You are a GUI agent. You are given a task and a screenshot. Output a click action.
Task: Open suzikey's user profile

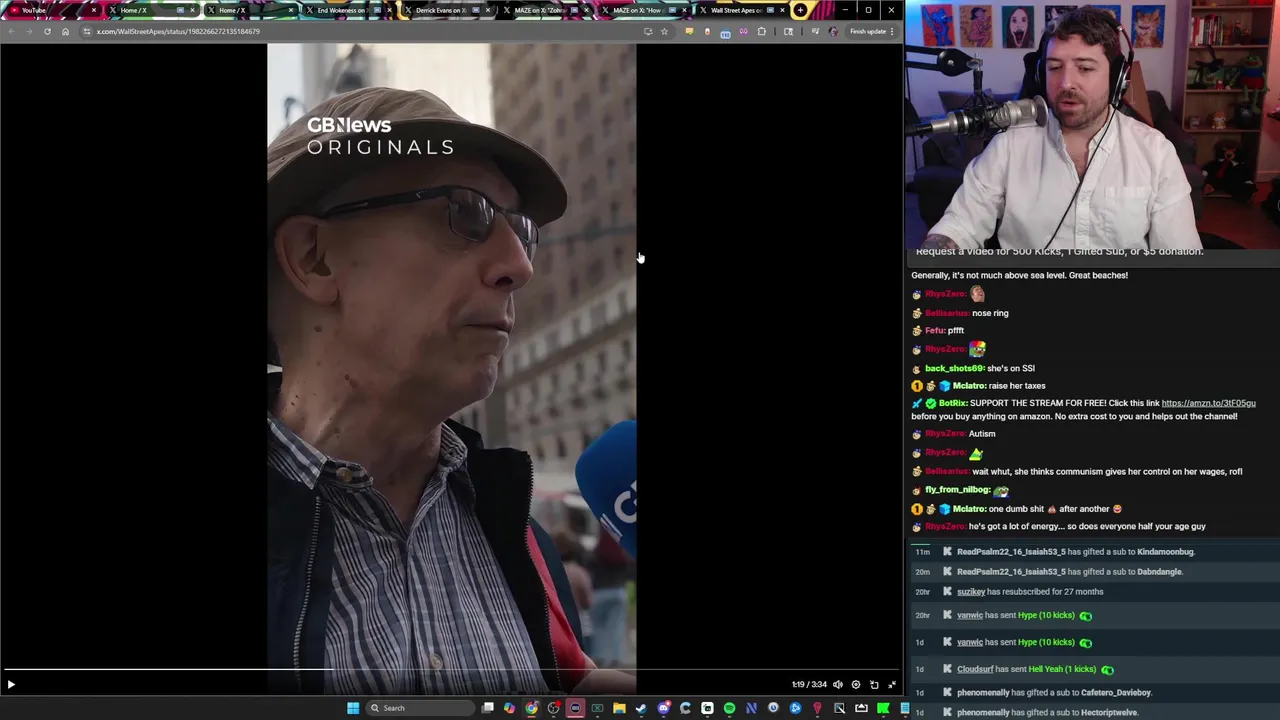tap(971, 592)
